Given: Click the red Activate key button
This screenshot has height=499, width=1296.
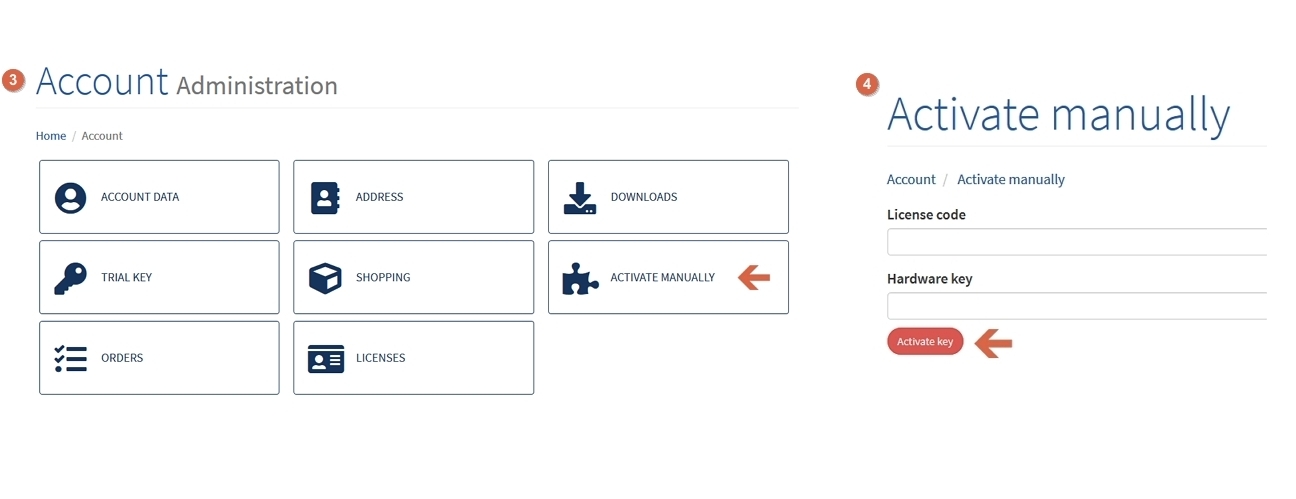Looking at the screenshot, I should [925, 342].
